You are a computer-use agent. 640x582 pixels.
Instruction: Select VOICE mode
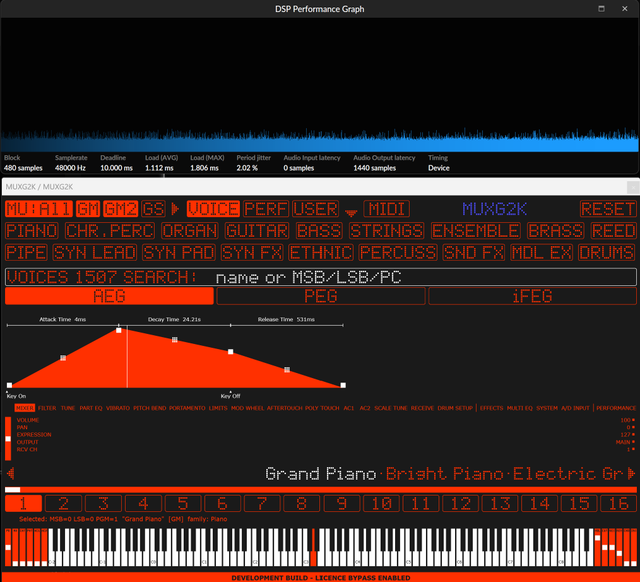(x=213, y=209)
